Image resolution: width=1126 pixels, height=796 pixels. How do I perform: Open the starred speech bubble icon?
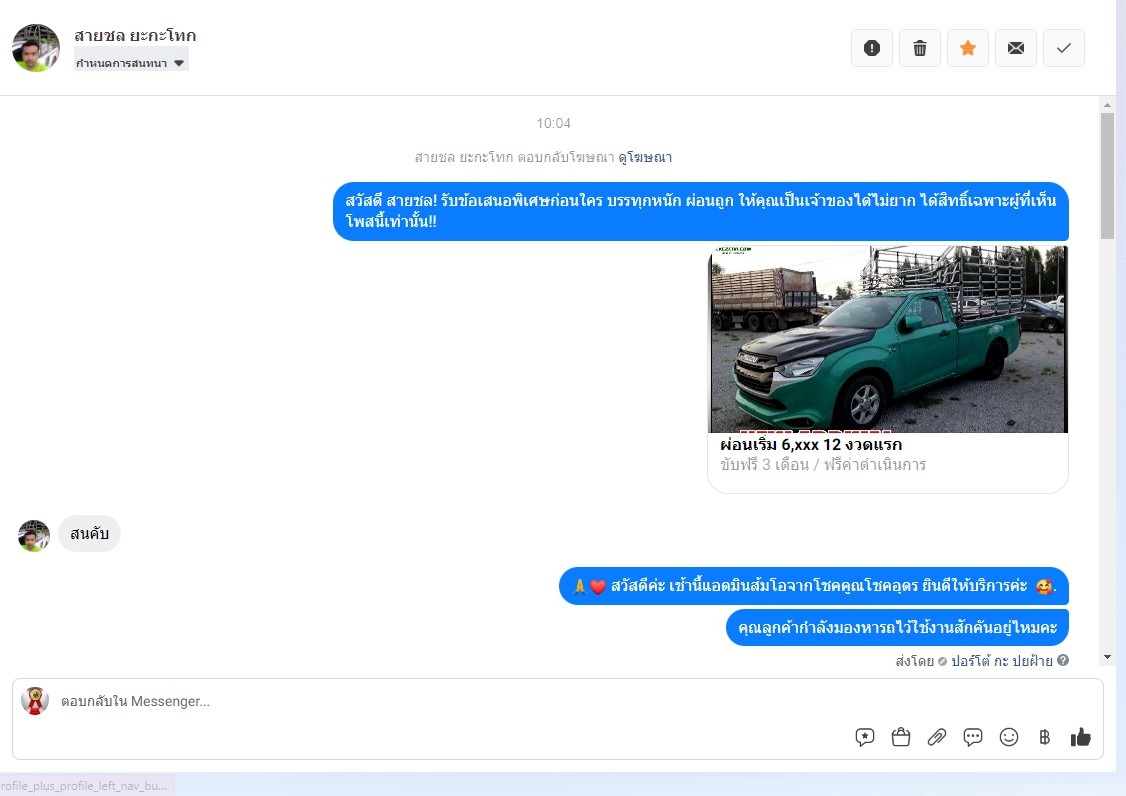pyautogui.click(x=864, y=737)
